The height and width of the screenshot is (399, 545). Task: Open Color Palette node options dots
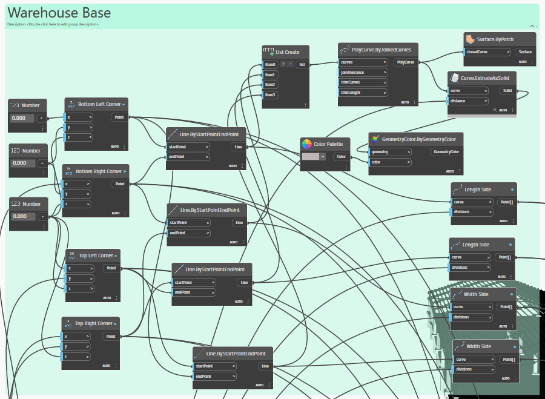click(x=346, y=167)
